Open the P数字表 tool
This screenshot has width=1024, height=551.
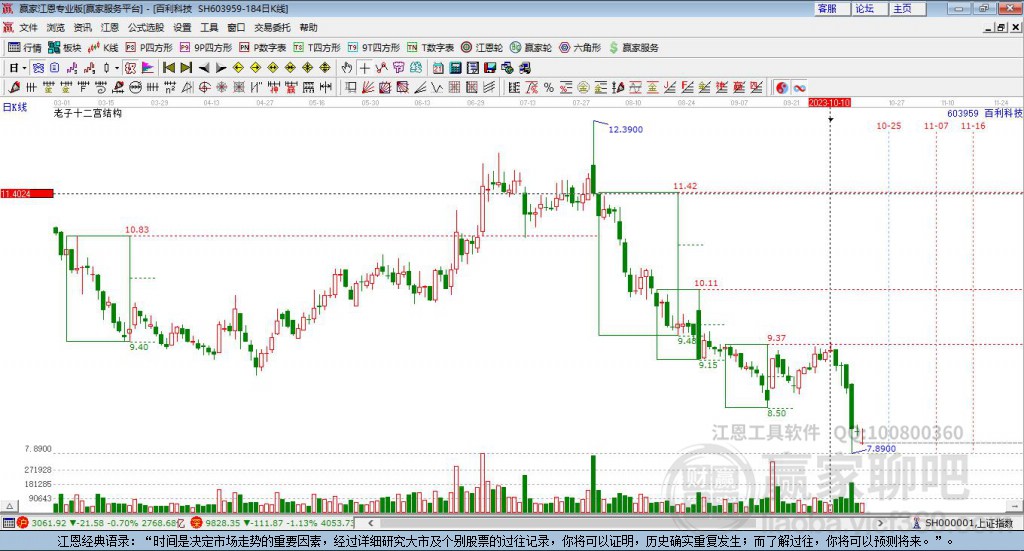point(263,48)
